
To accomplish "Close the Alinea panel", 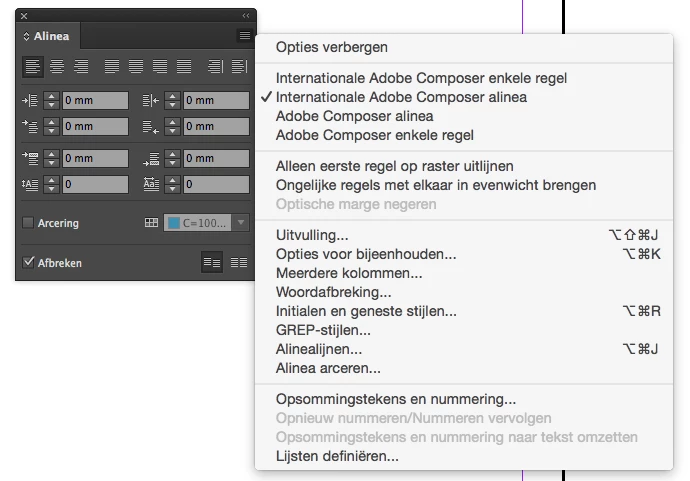I will (x=24, y=16).
